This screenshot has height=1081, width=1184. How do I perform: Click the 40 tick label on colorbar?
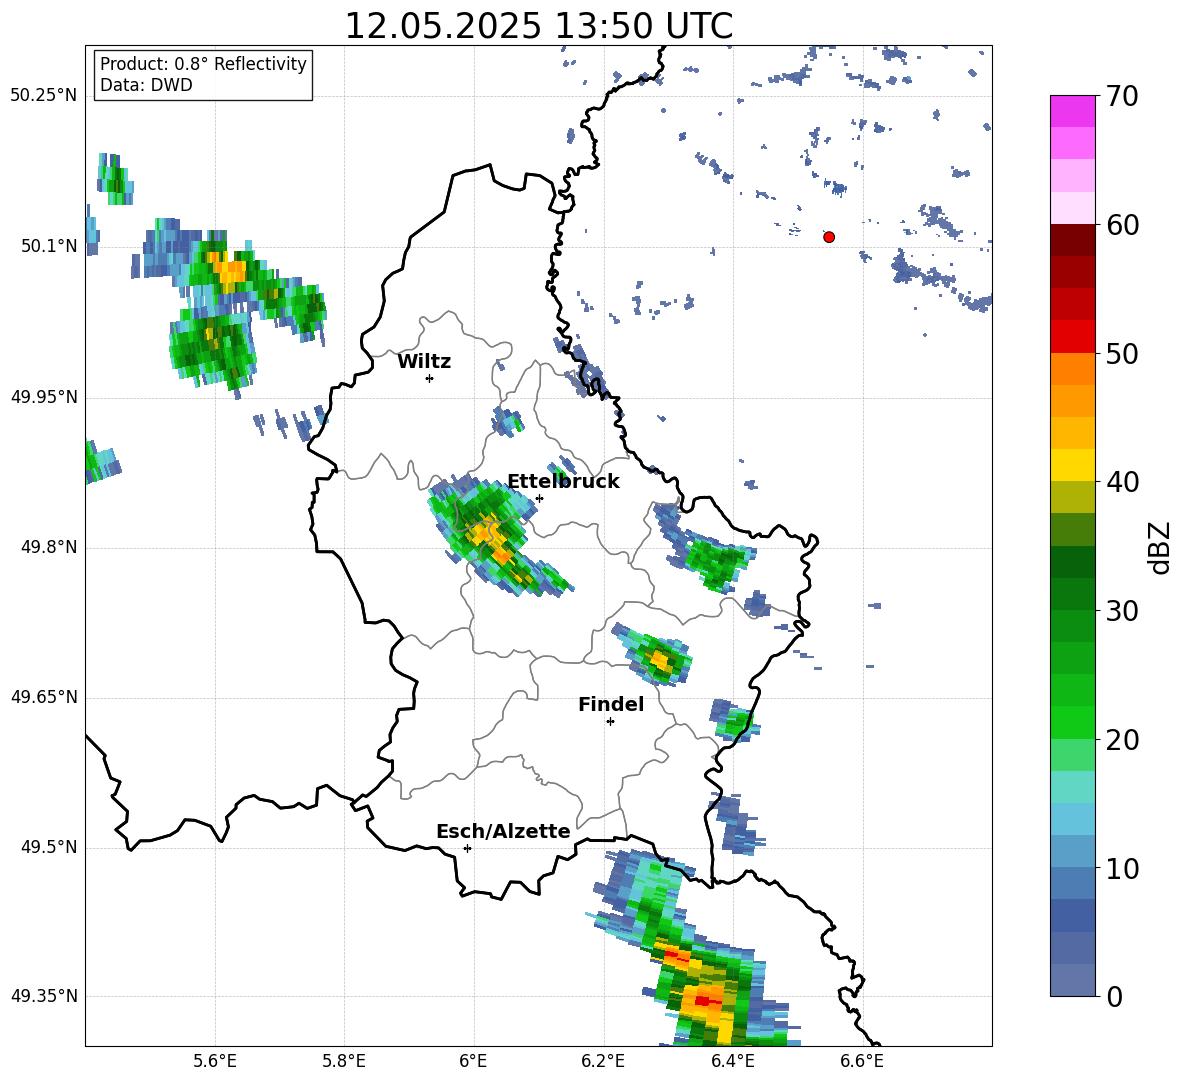(1122, 482)
